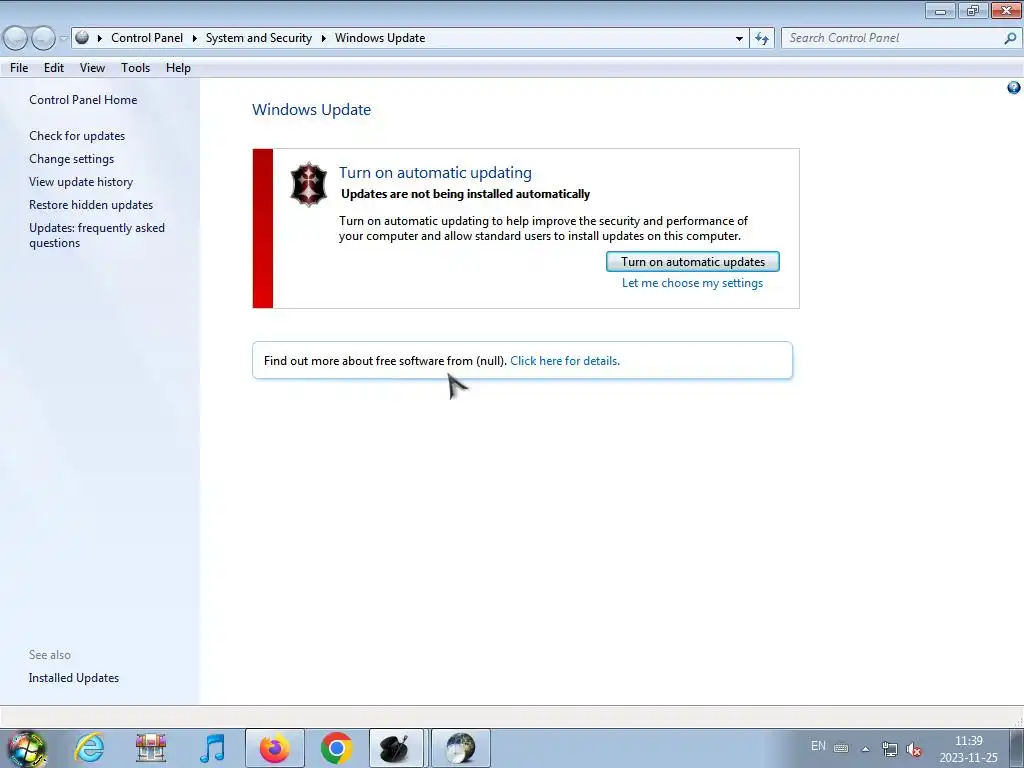Open the pinned library taskbar icon beside Internet Explorer
This screenshot has width=1024, height=768.
tap(151, 748)
